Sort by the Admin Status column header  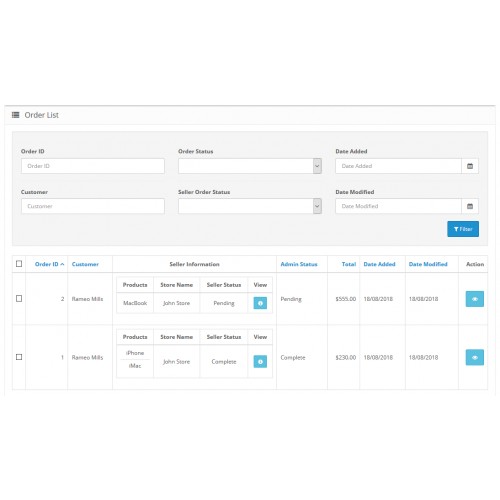[299, 264]
